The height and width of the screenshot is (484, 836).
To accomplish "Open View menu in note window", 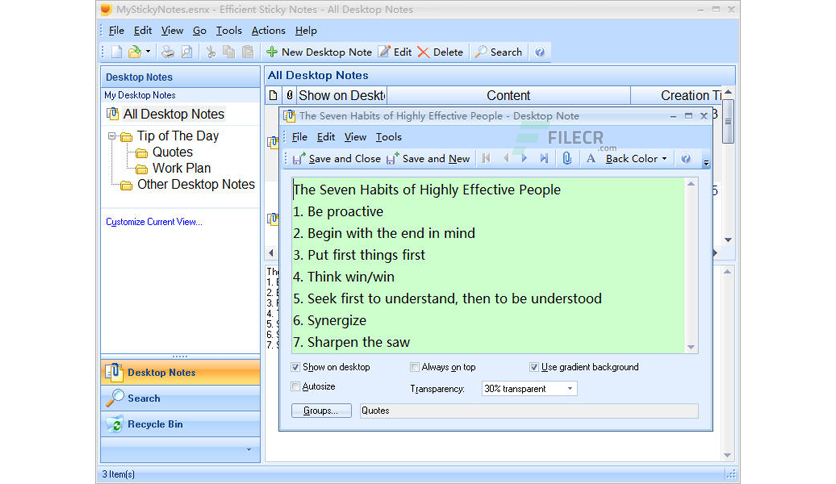I will (x=355, y=137).
